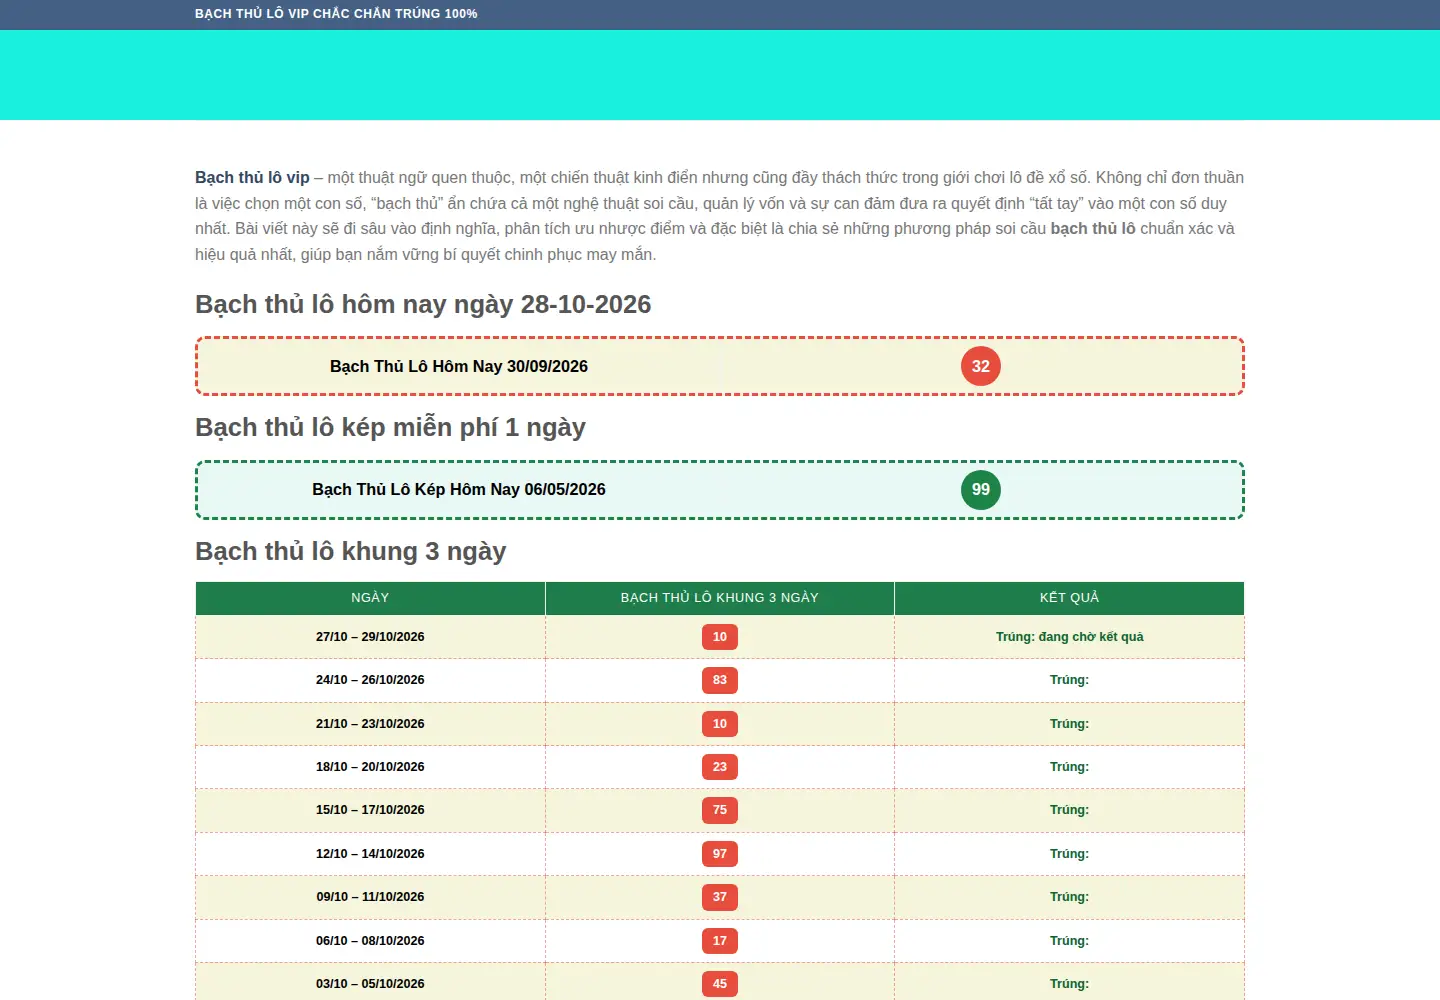Click label "Bạch Thủ Lô Kép Hôm Nay 06/05/2026"
This screenshot has width=1440, height=1000.
(x=459, y=489)
